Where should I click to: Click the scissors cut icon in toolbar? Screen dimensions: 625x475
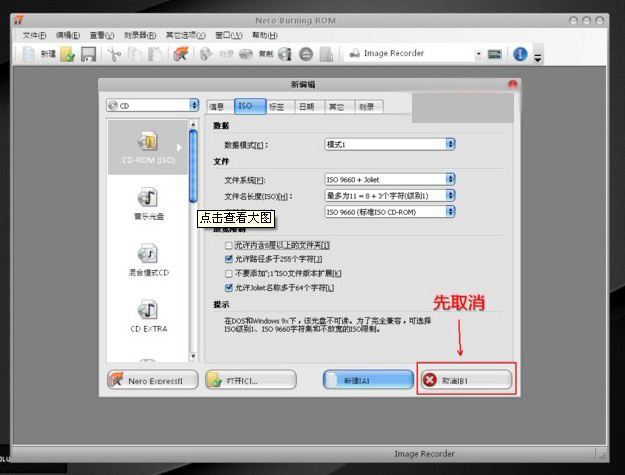pos(114,54)
